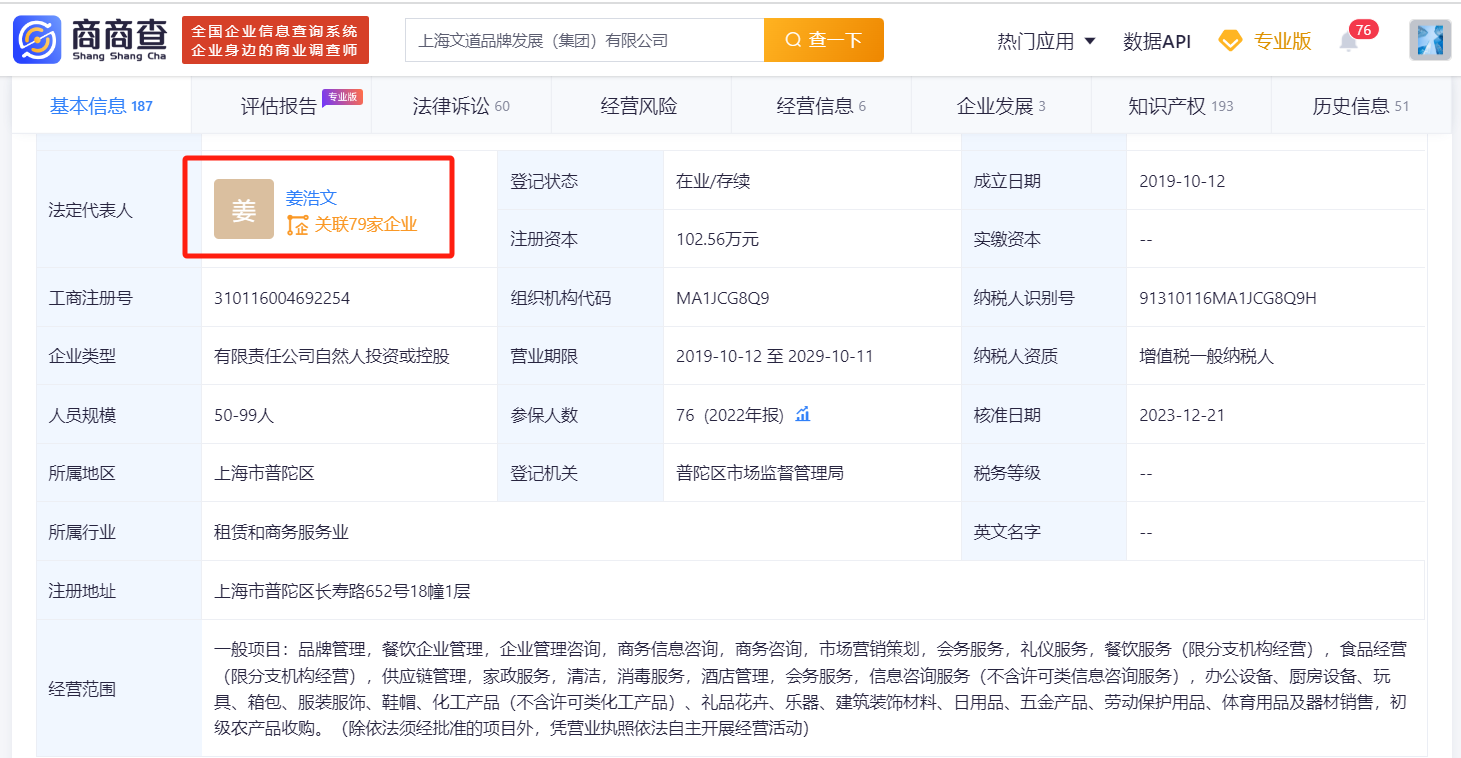The image size is (1461, 758).
Task: Open the notification bell icon
Action: click(1349, 42)
